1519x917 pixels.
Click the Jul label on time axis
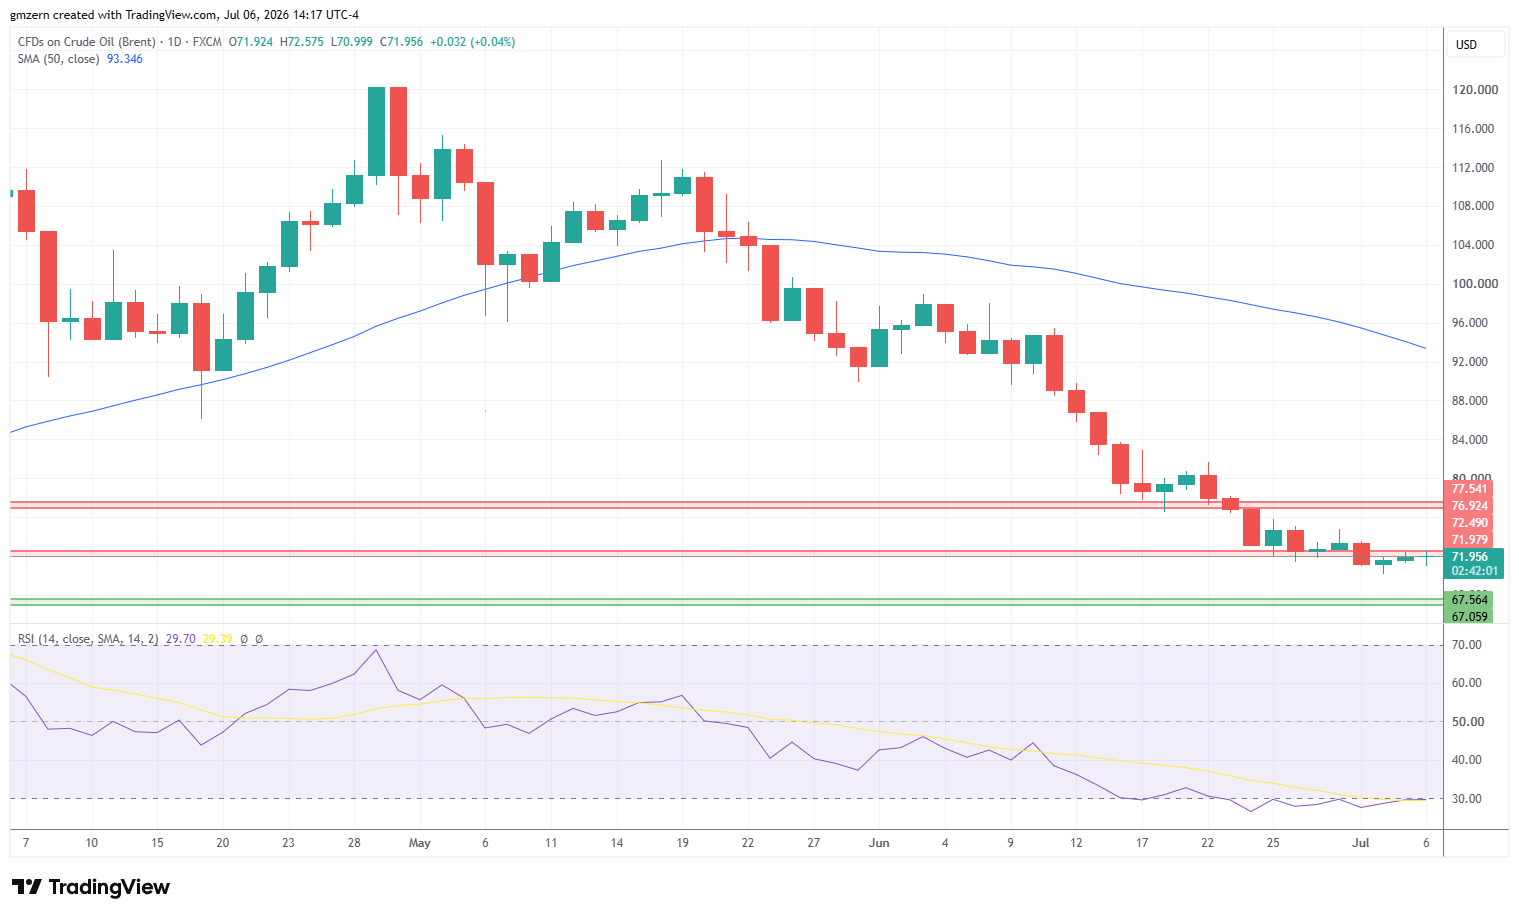pos(1360,843)
